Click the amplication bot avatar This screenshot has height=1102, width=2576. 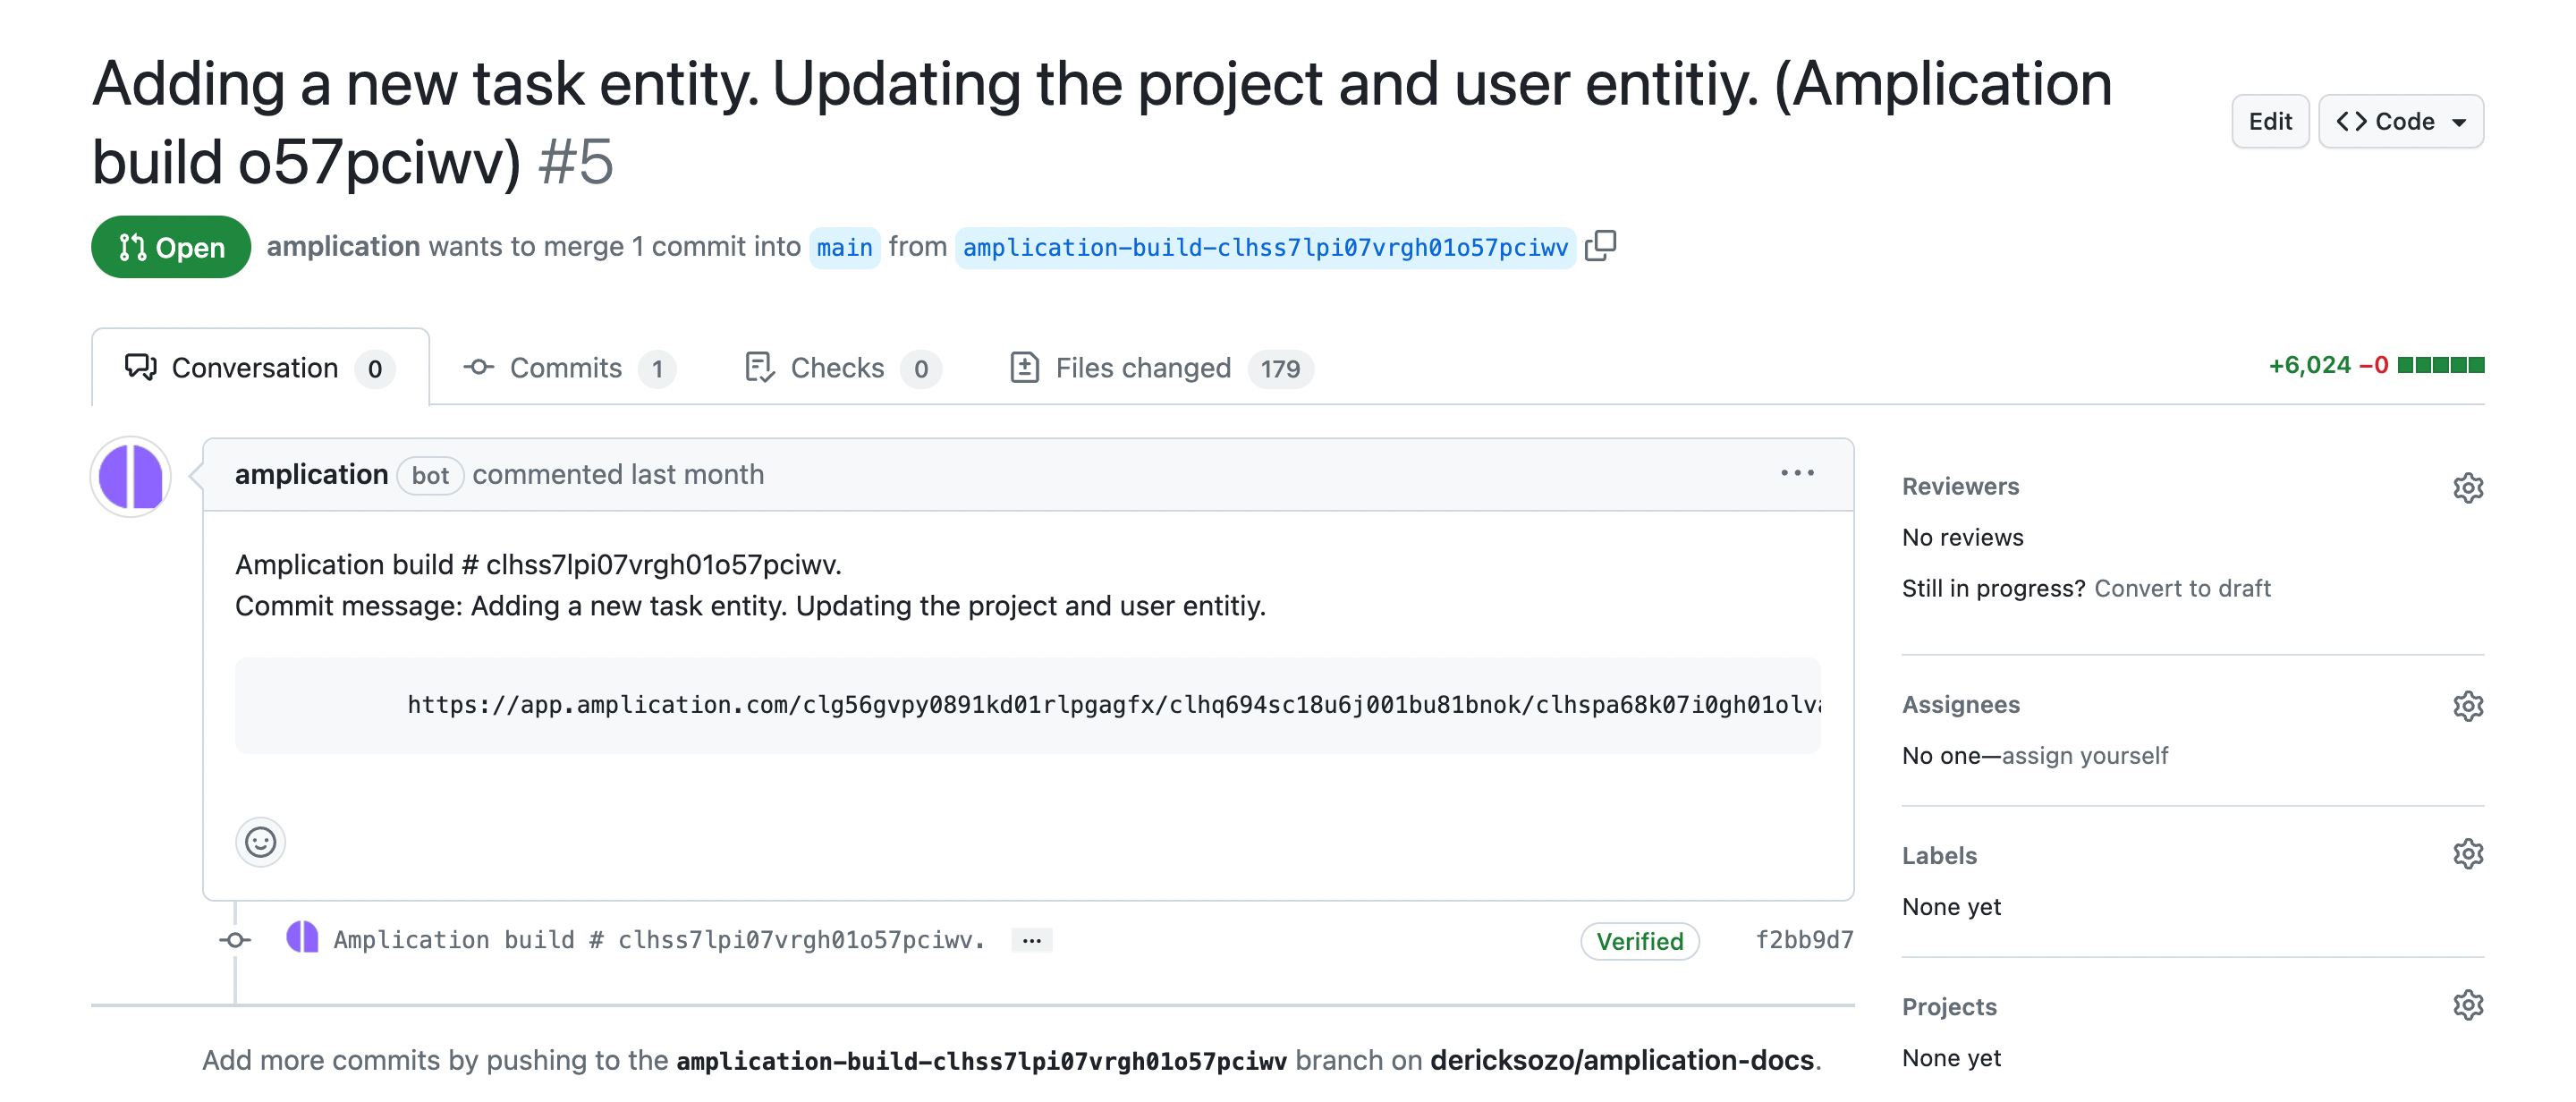(x=131, y=477)
